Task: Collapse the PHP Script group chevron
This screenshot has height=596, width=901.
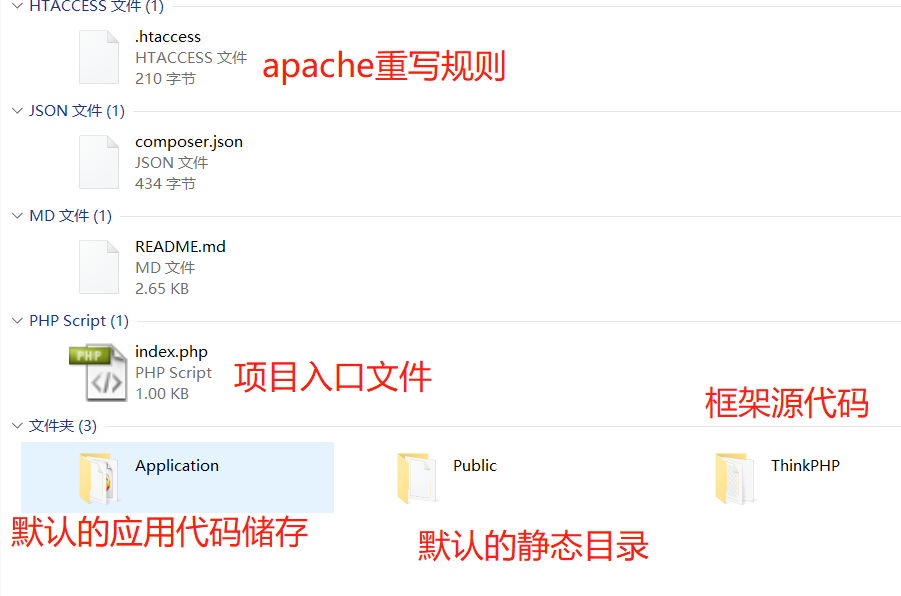Action: (17, 321)
